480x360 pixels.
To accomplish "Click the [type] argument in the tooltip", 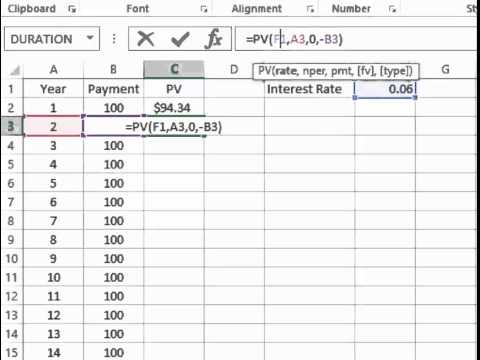I will (396, 71).
